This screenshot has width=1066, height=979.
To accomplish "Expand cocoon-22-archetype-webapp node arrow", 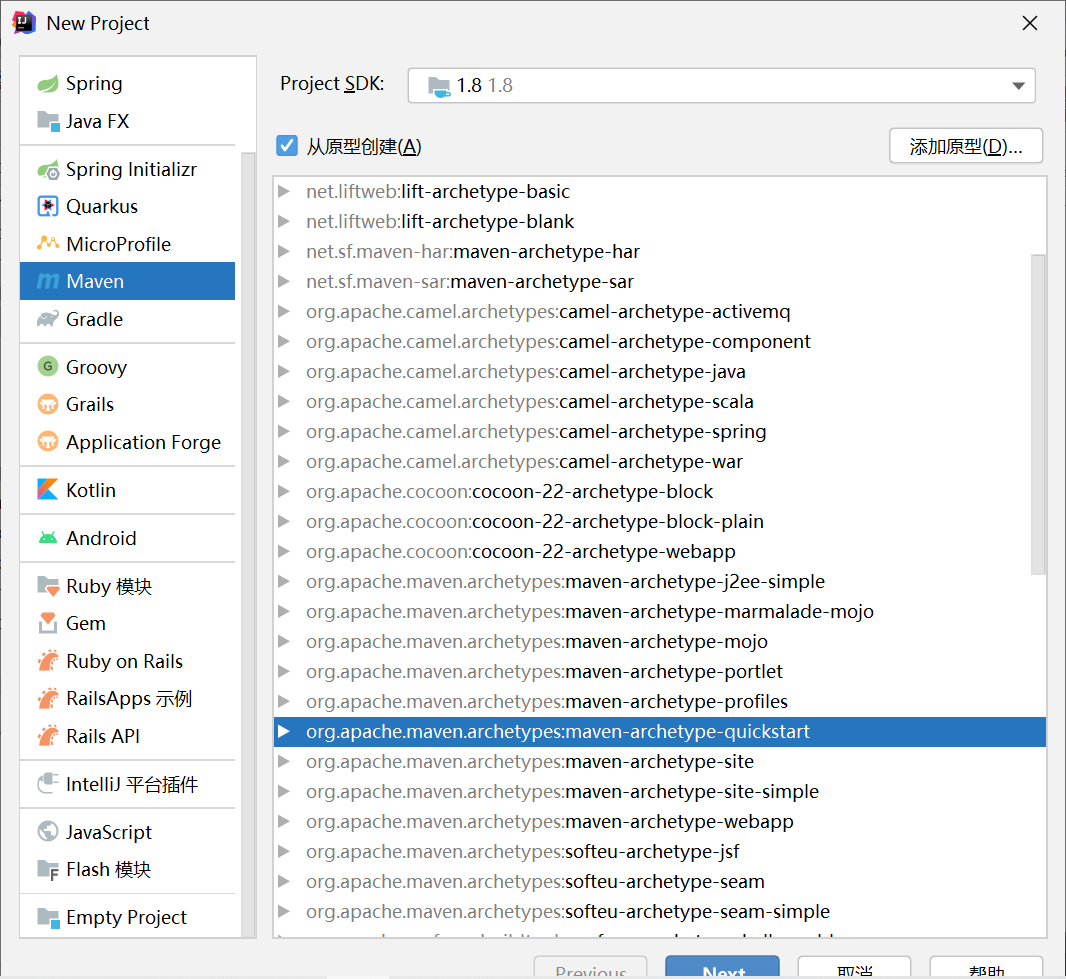I will pyautogui.click(x=284, y=551).
